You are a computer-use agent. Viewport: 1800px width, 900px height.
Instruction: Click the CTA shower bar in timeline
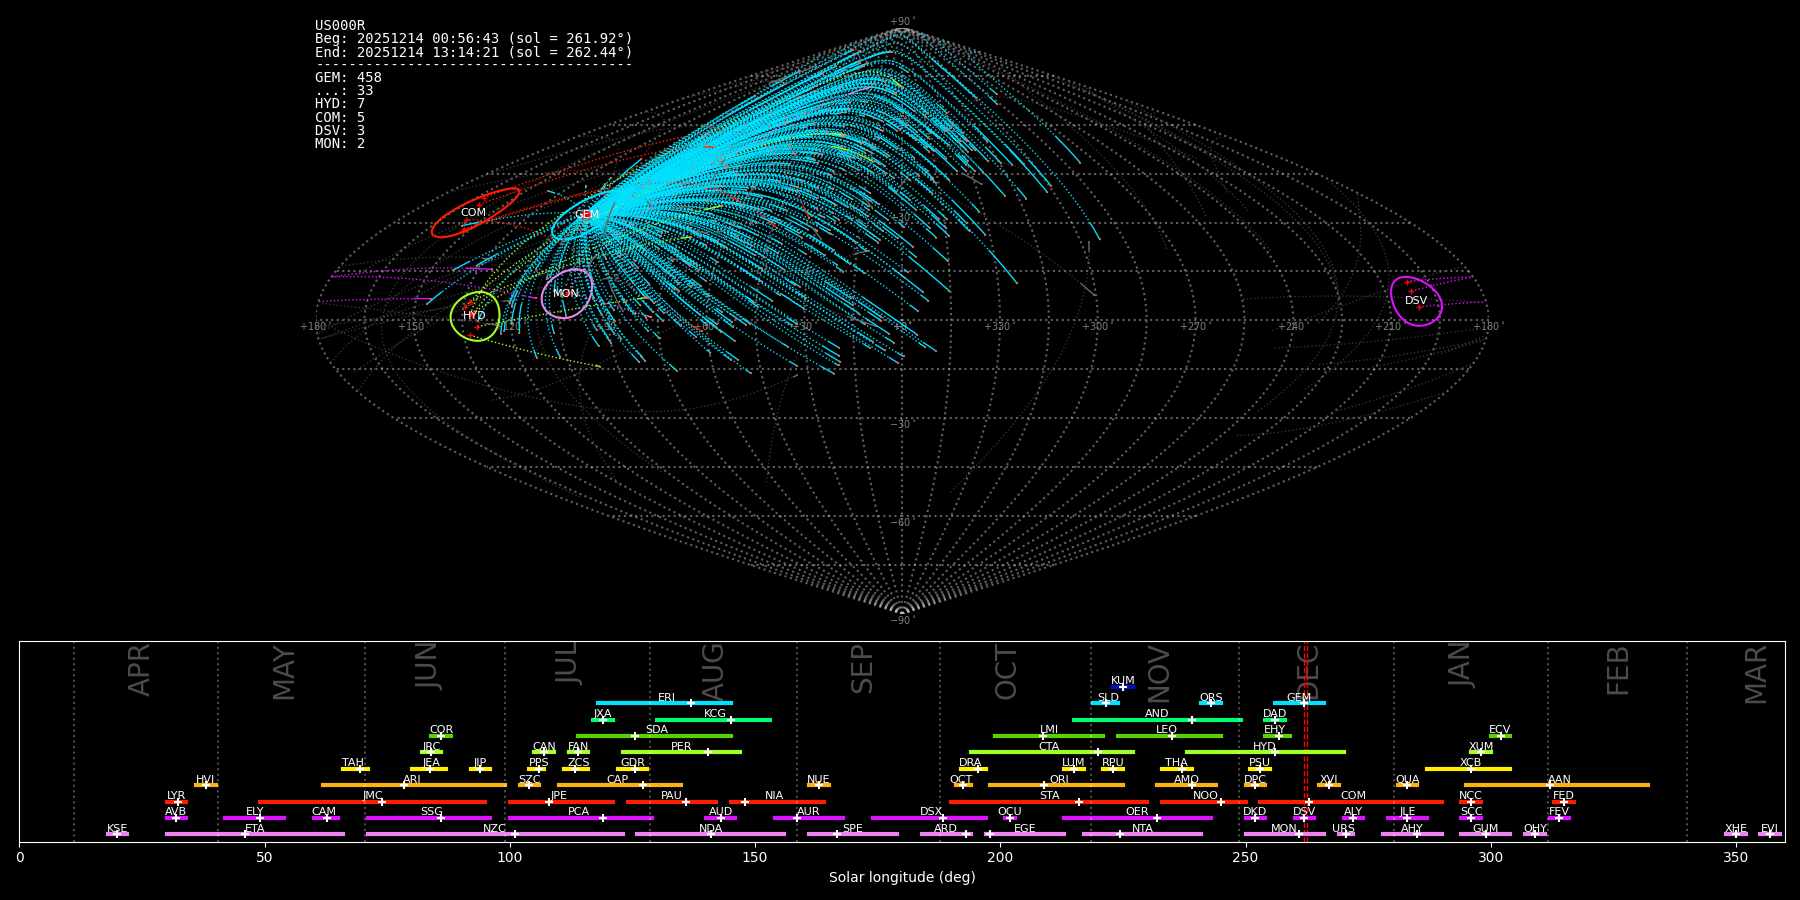coord(1052,752)
